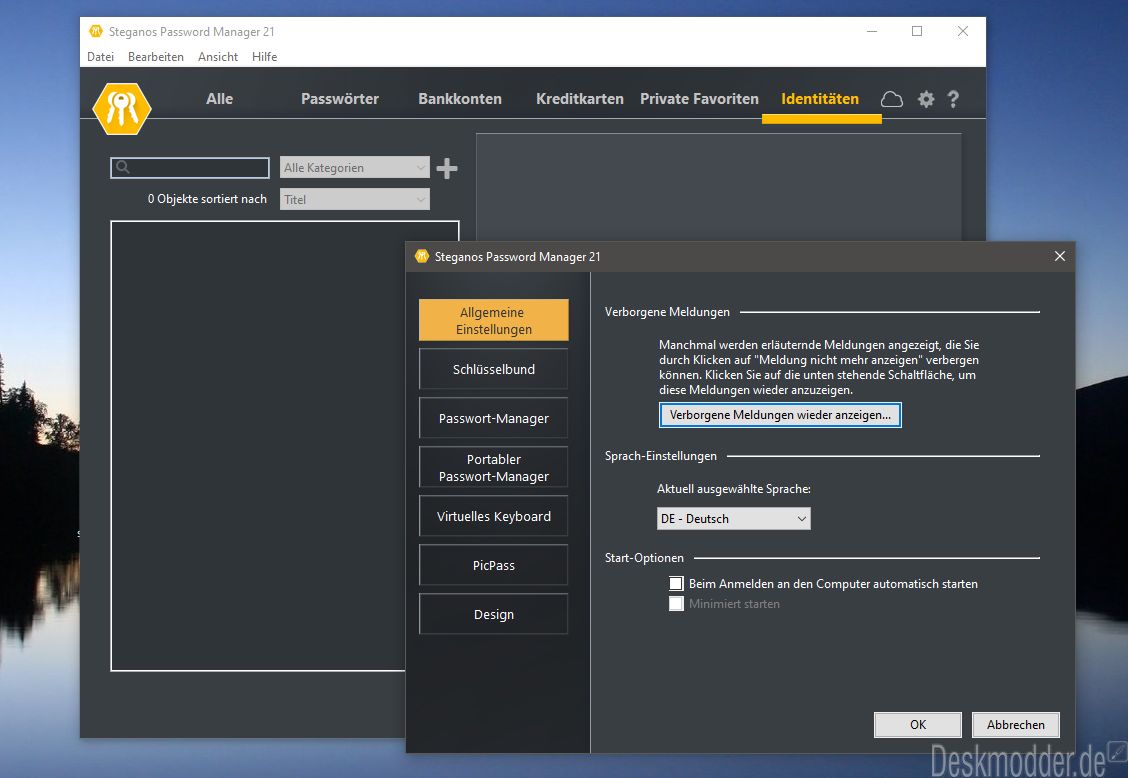
Task: Click 'Verborgene Meldungen wieder anzeigen...' button
Action: coord(781,415)
